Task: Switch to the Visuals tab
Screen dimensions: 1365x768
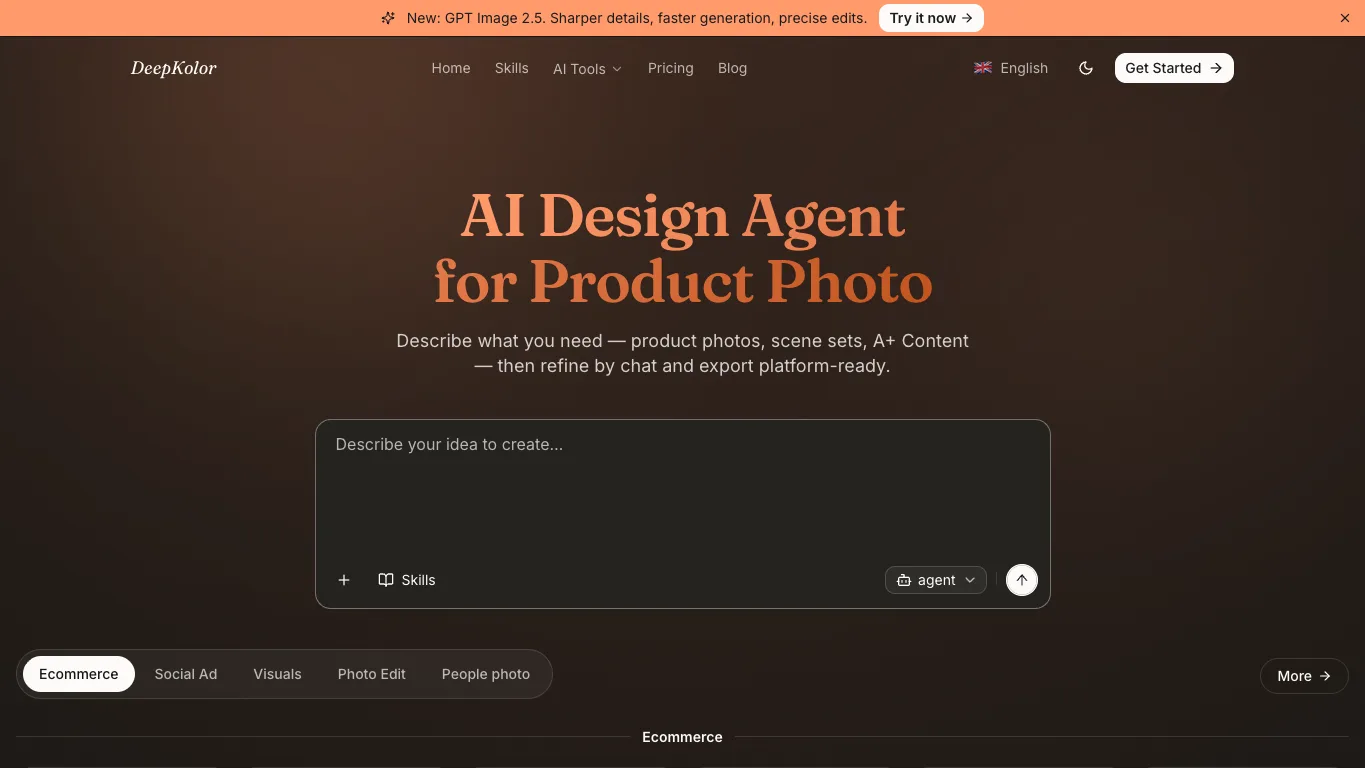Action: pos(277,674)
